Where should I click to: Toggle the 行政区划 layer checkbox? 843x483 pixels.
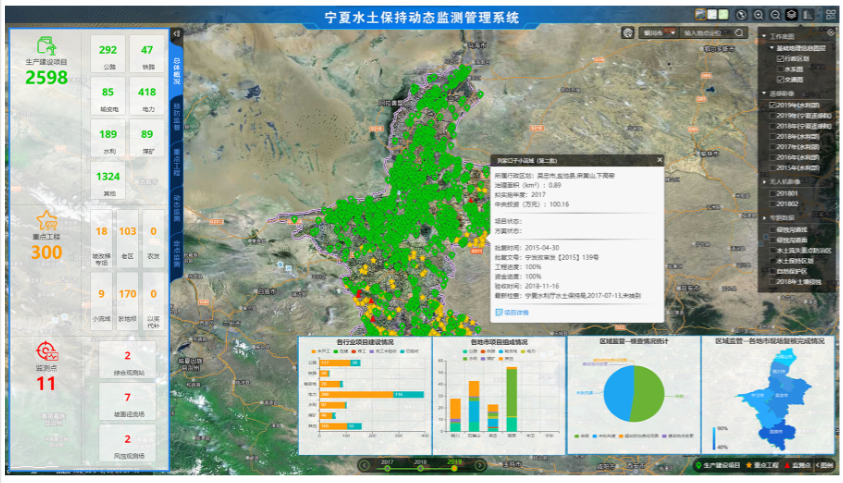pos(780,57)
